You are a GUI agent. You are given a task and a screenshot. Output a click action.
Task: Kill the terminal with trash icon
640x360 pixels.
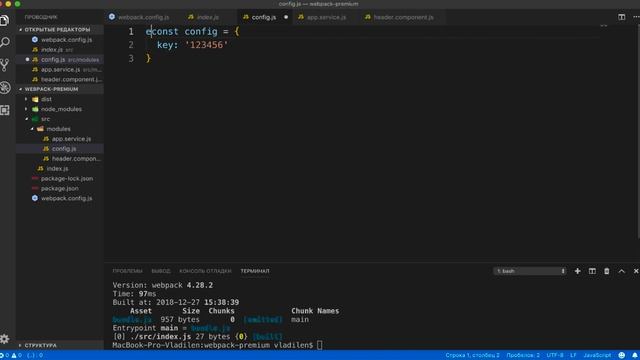pos(607,271)
